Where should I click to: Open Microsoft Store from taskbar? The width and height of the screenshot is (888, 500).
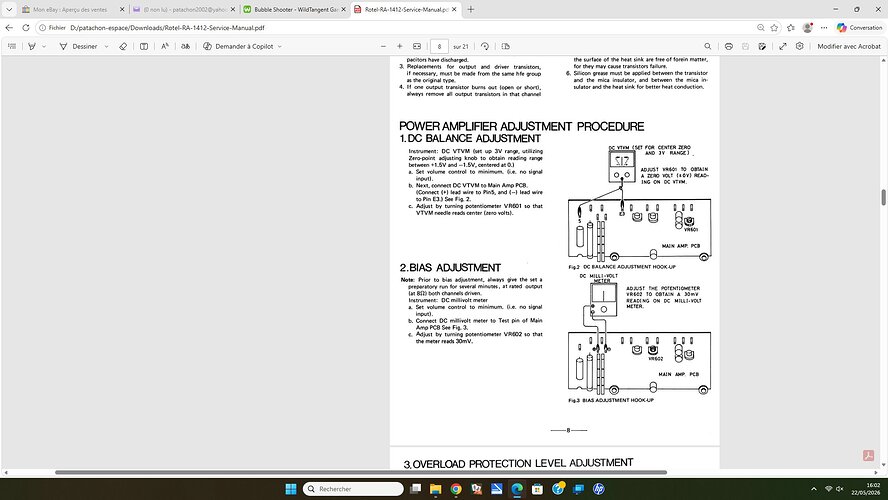(x=537, y=489)
